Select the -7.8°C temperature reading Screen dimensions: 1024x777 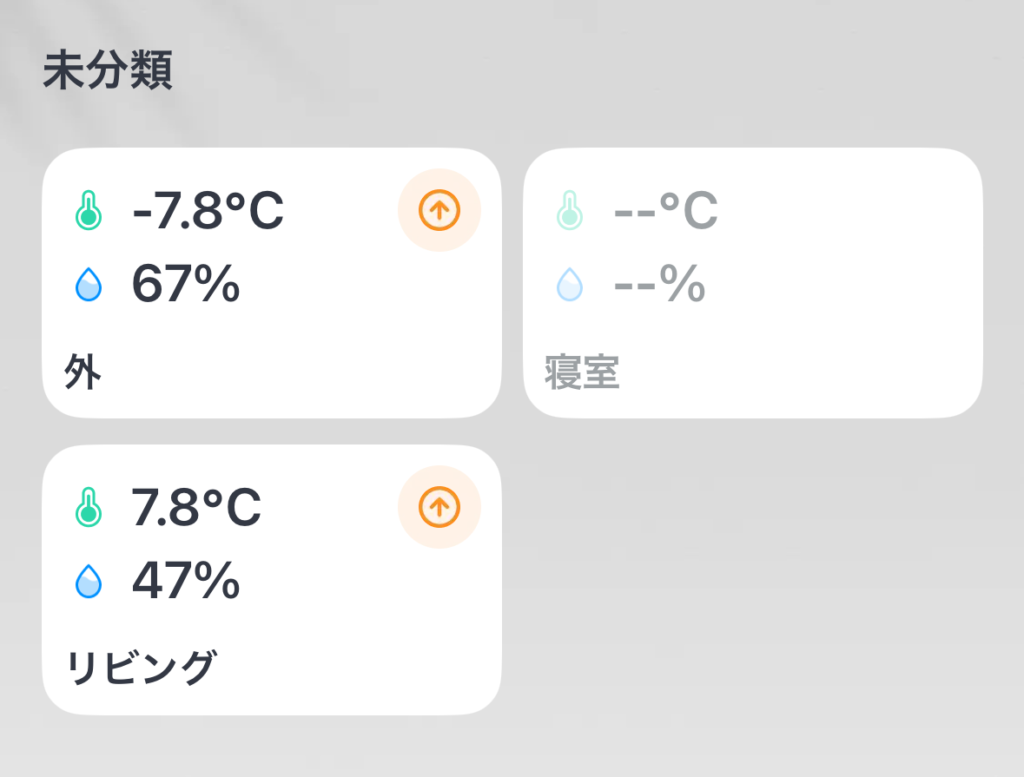208,211
